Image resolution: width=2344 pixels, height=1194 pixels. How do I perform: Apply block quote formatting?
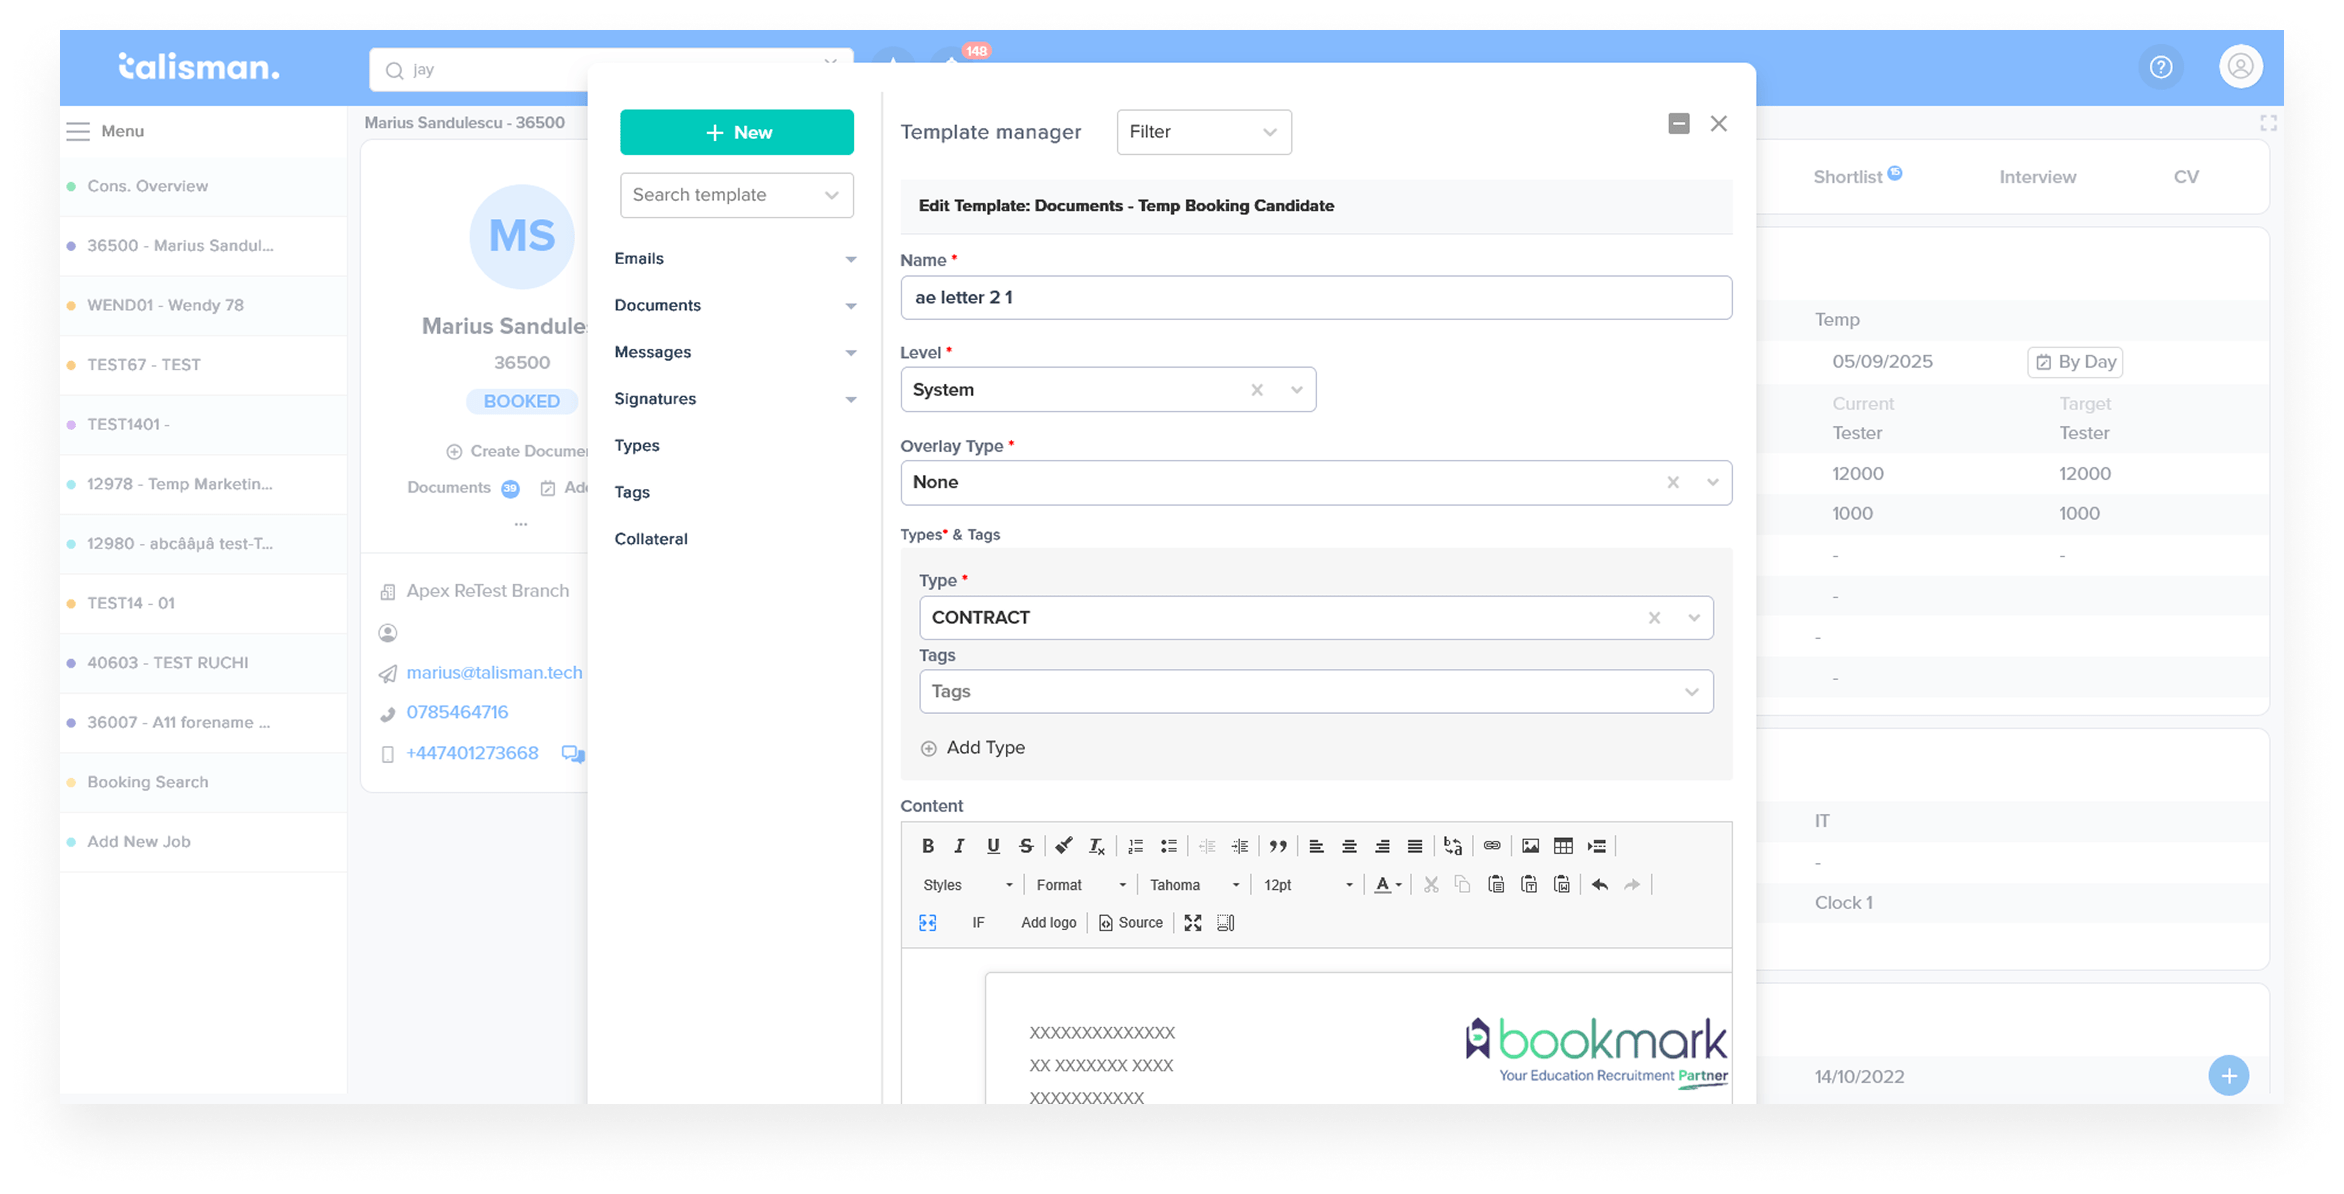point(1277,846)
